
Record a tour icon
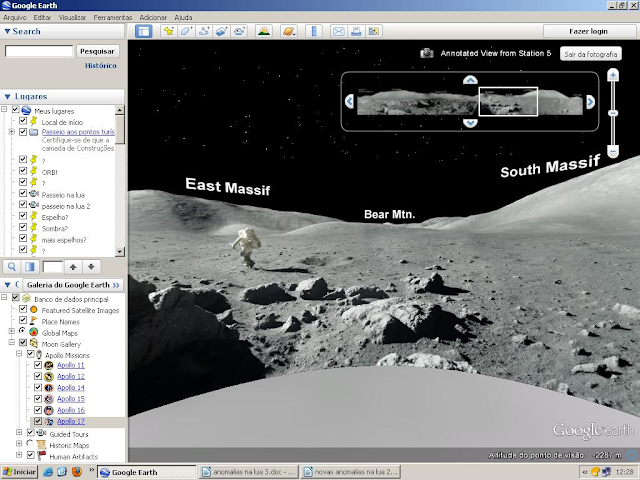239,31
